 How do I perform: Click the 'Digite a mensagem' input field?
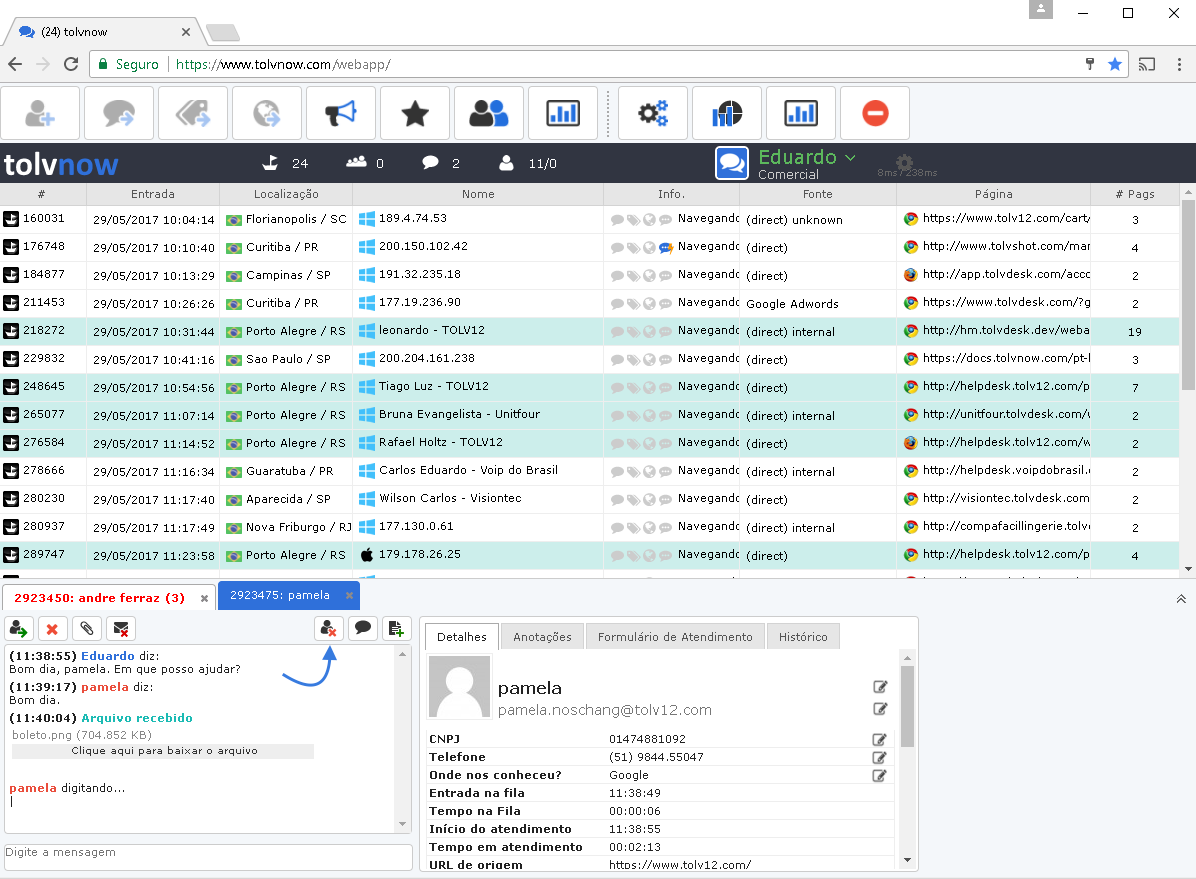click(208, 856)
